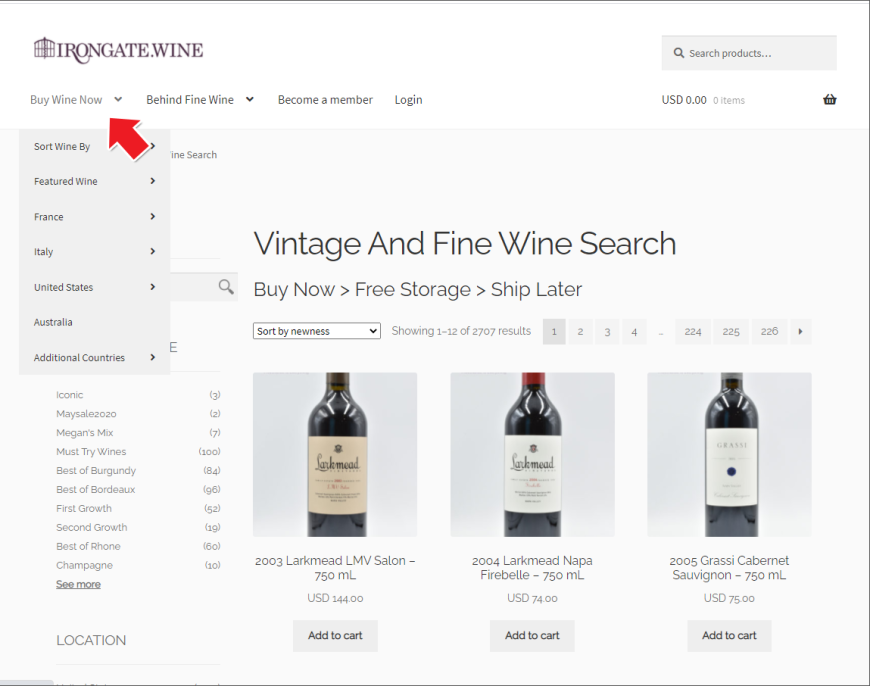
Task: Expand France submenu arrow
Action: point(153,216)
